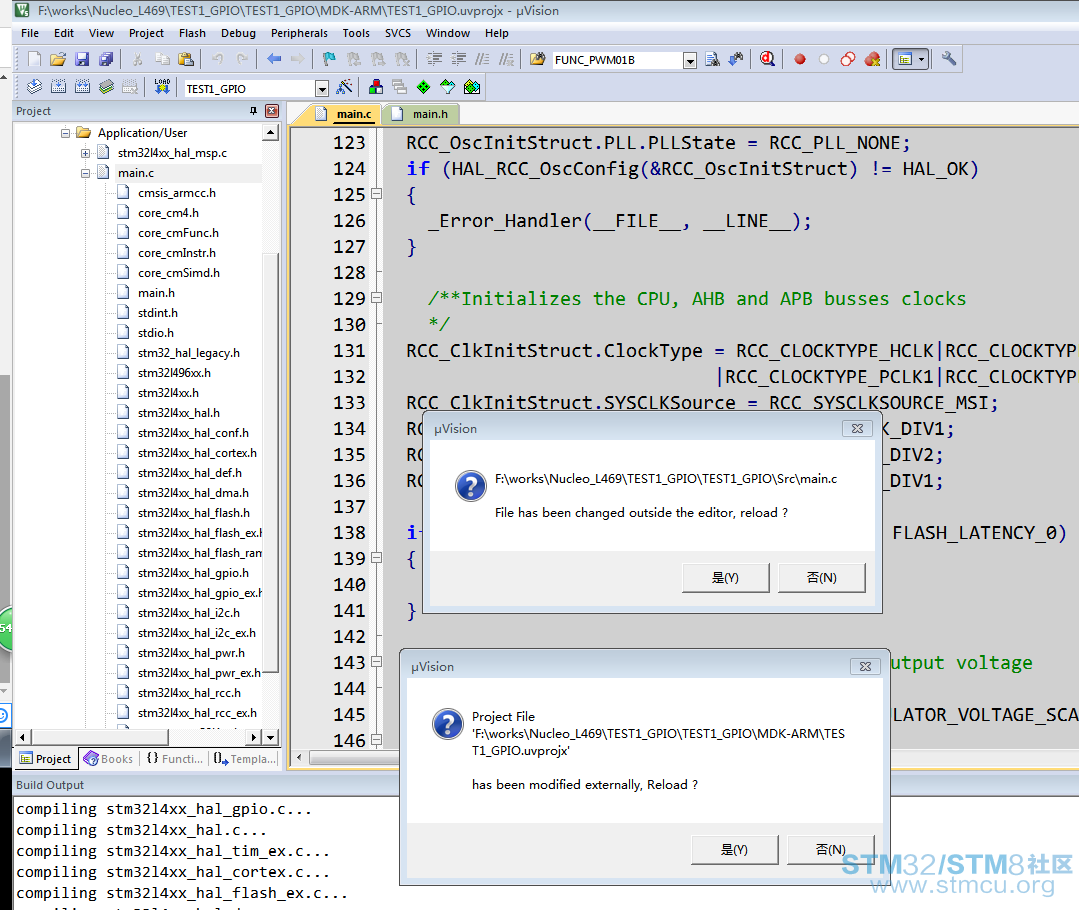Viewport: 1079px width, 910px height.
Task: Select stdio.h in project tree
Action: click(156, 332)
